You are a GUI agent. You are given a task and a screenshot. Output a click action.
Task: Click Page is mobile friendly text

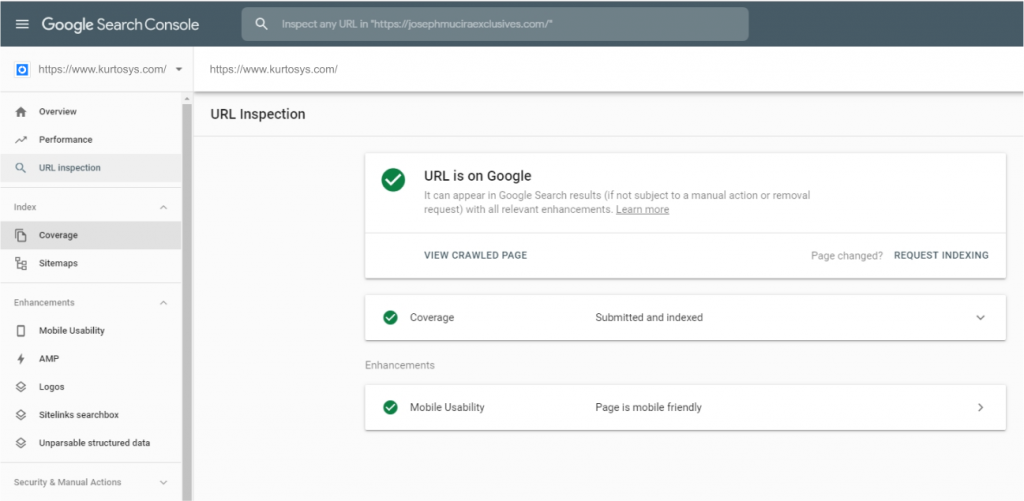[648, 408]
